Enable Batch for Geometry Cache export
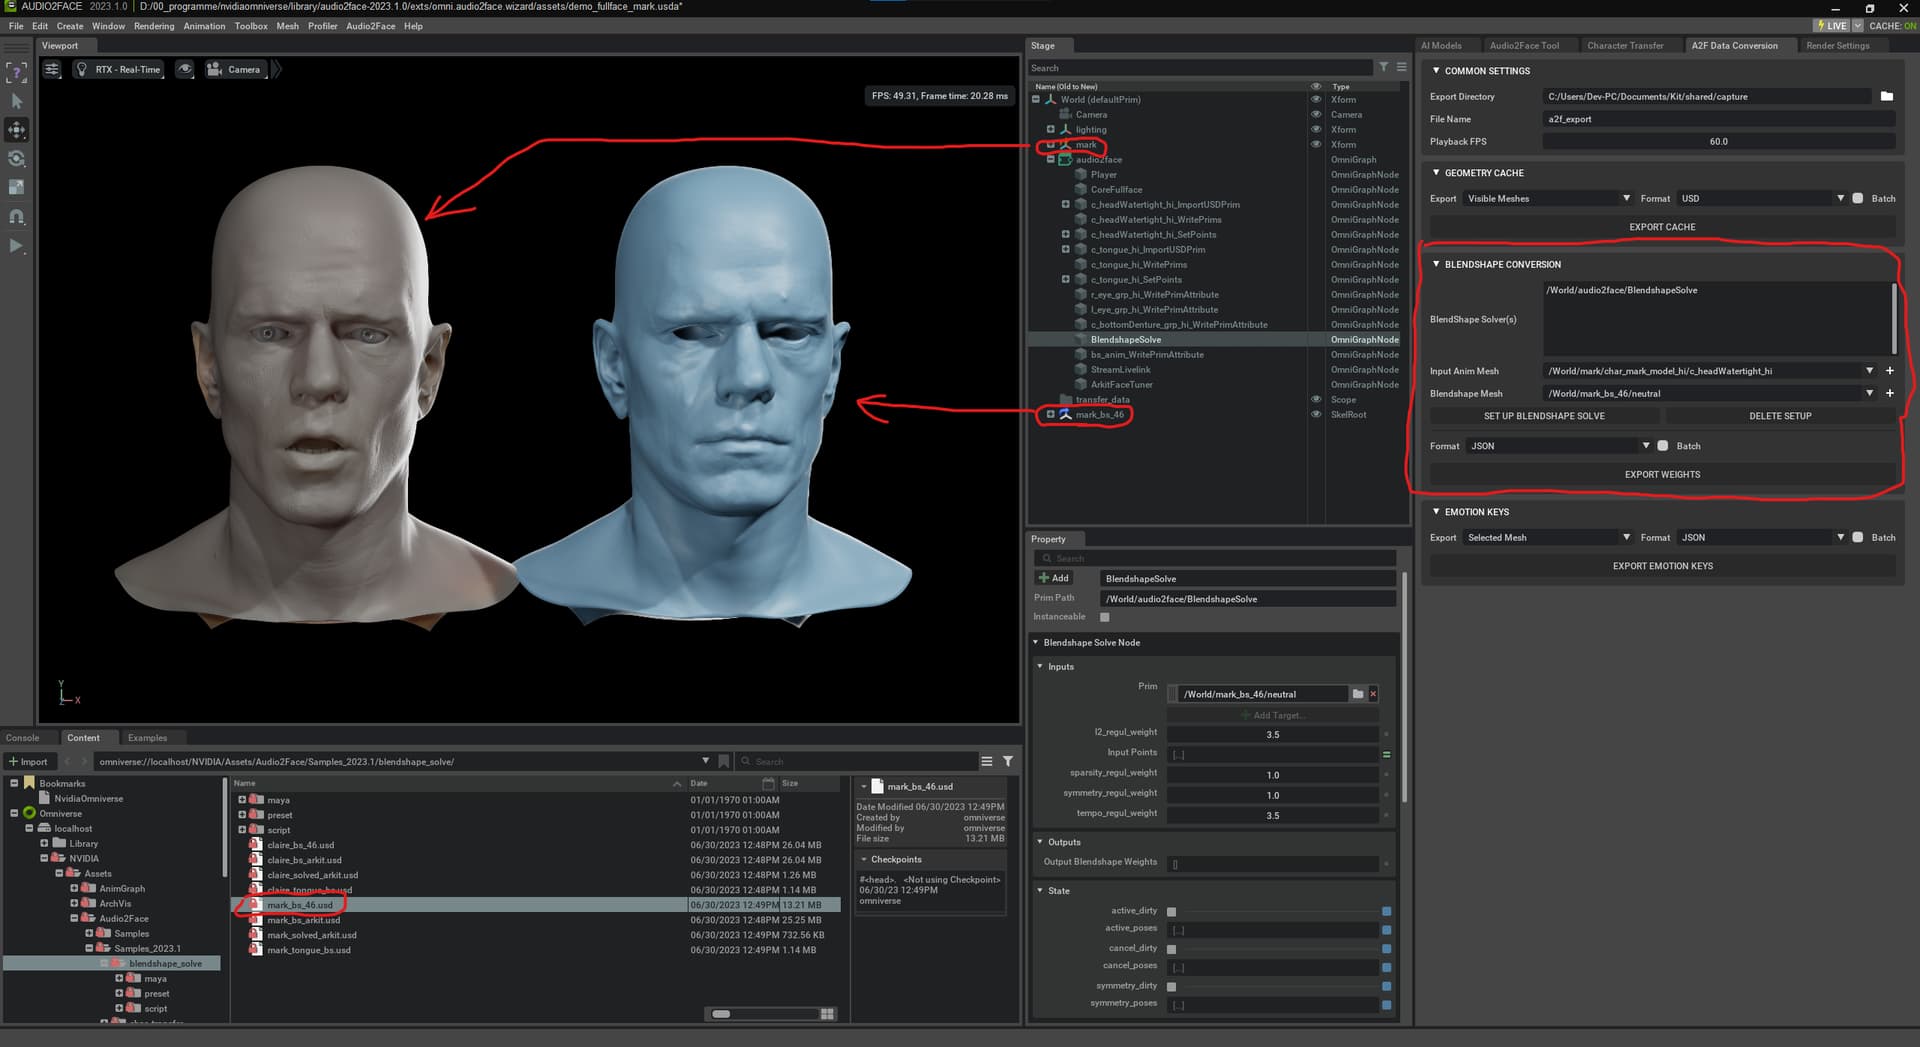Screen dimensions: 1920x1047 tap(1858, 198)
